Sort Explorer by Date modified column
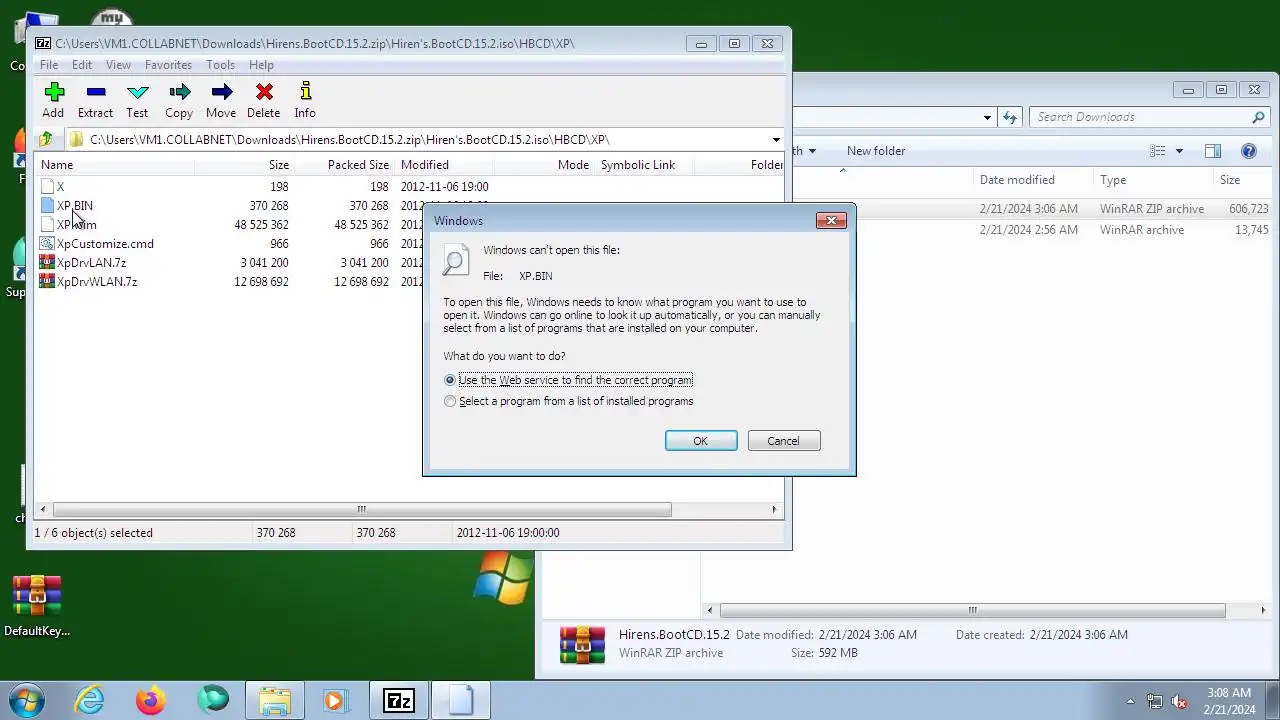This screenshot has width=1280, height=720. pyautogui.click(x=1032, y=180)
